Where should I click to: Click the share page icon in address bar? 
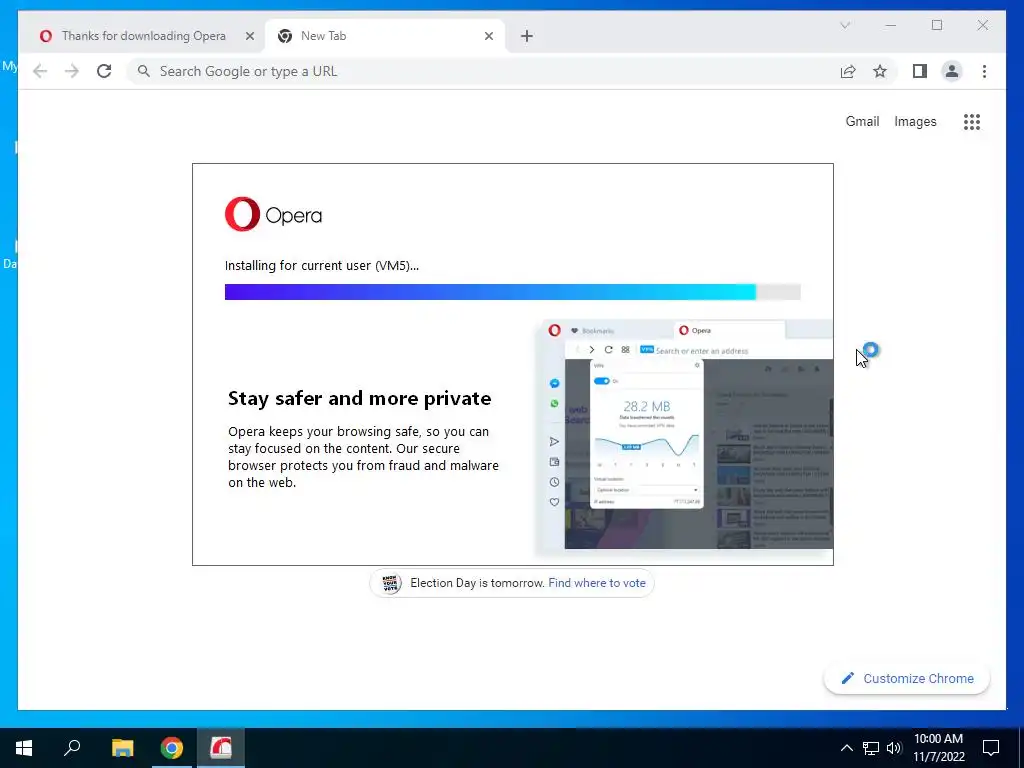tap(848, 71)
